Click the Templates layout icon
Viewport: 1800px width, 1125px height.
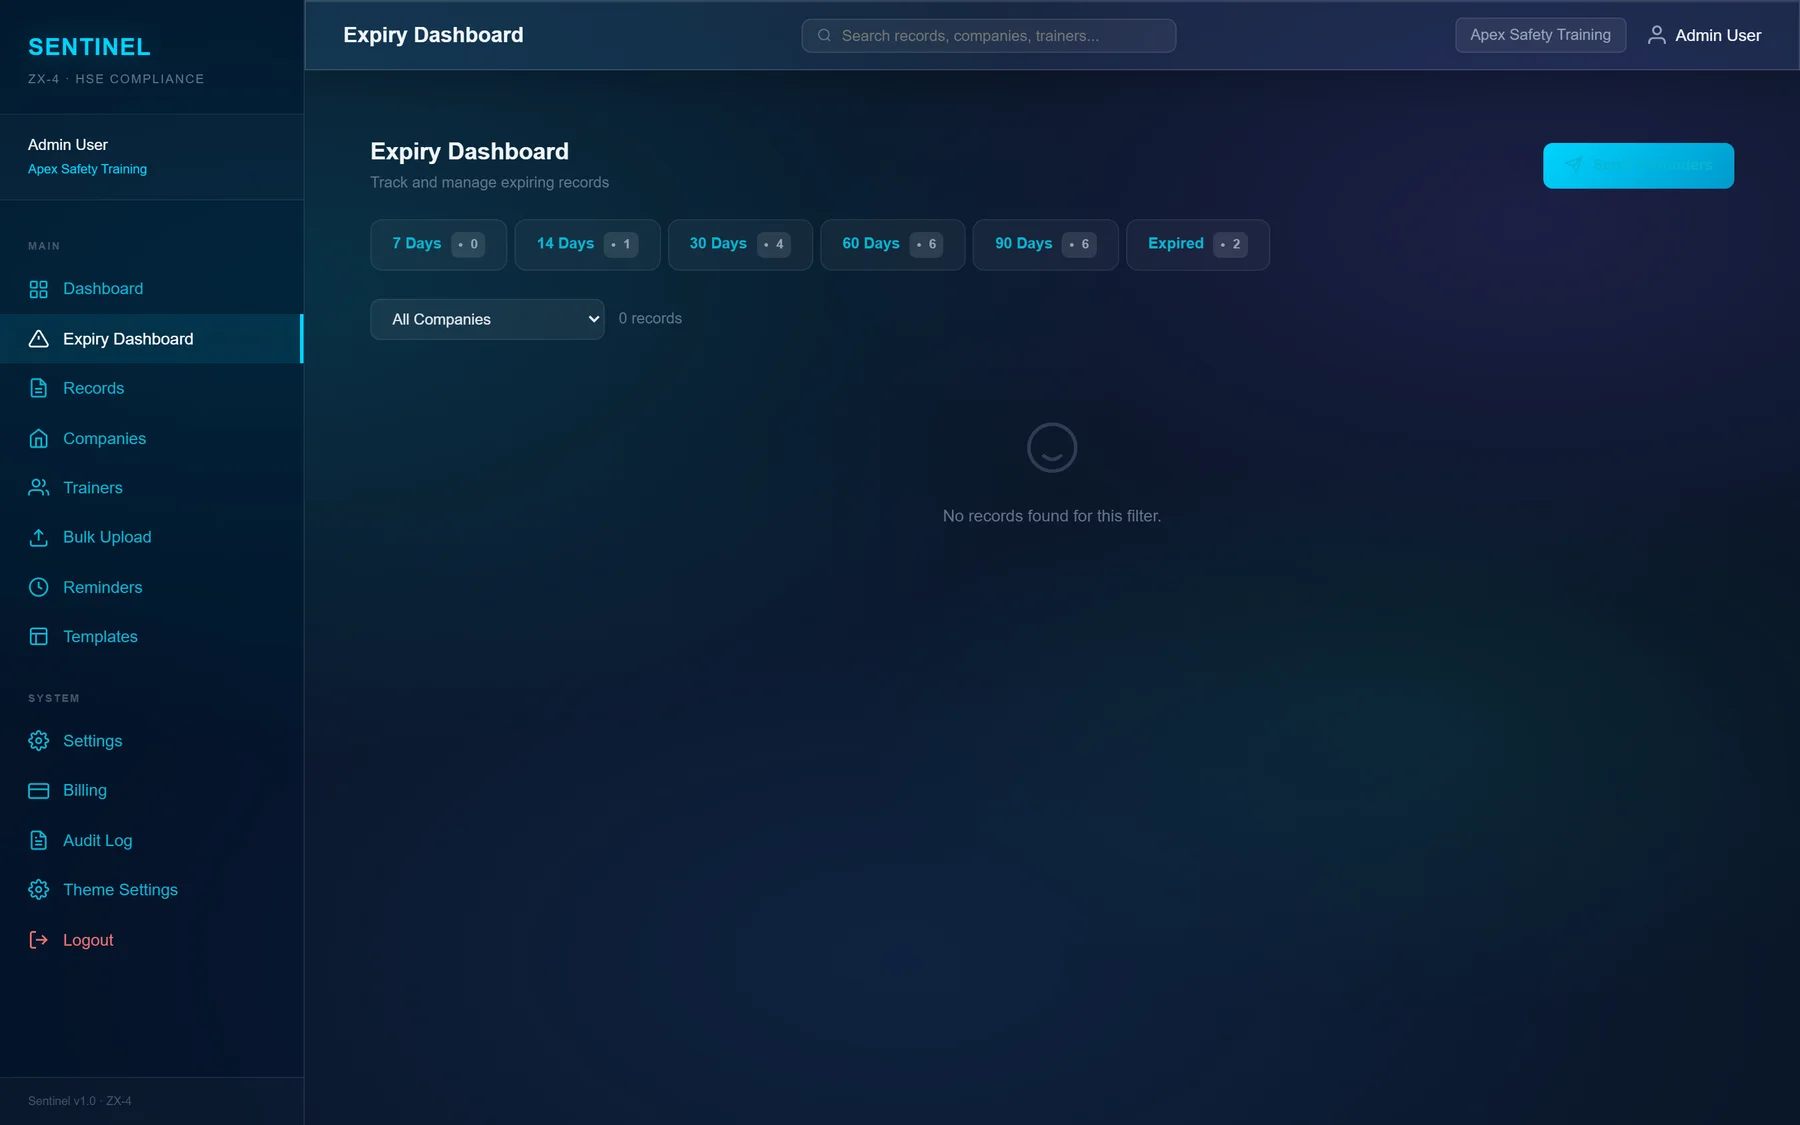[38, 636]
